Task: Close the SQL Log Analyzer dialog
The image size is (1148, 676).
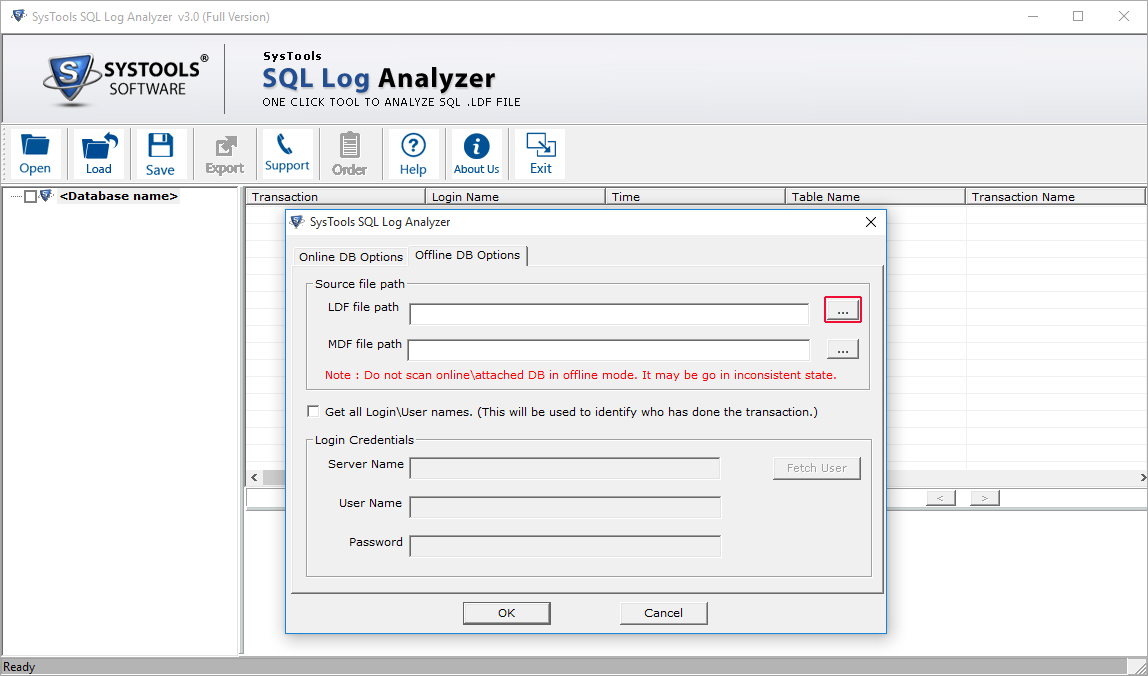Action: click(x=871, y=222)
